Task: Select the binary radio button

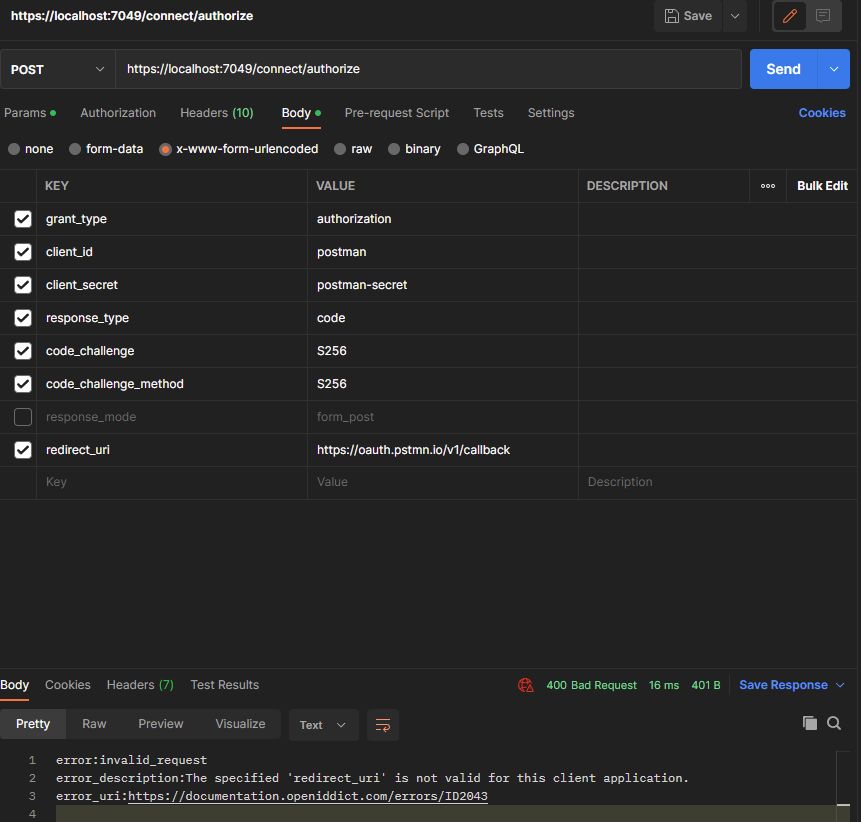Action: (x=394, y=149)
